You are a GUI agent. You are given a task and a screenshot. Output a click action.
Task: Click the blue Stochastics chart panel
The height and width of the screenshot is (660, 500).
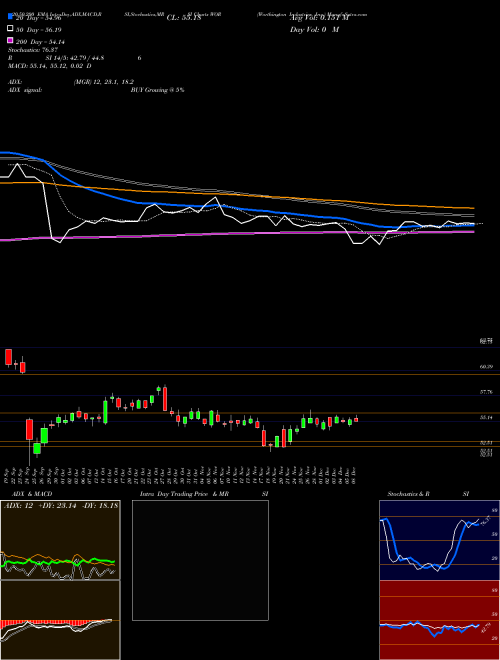pos(439,540)
